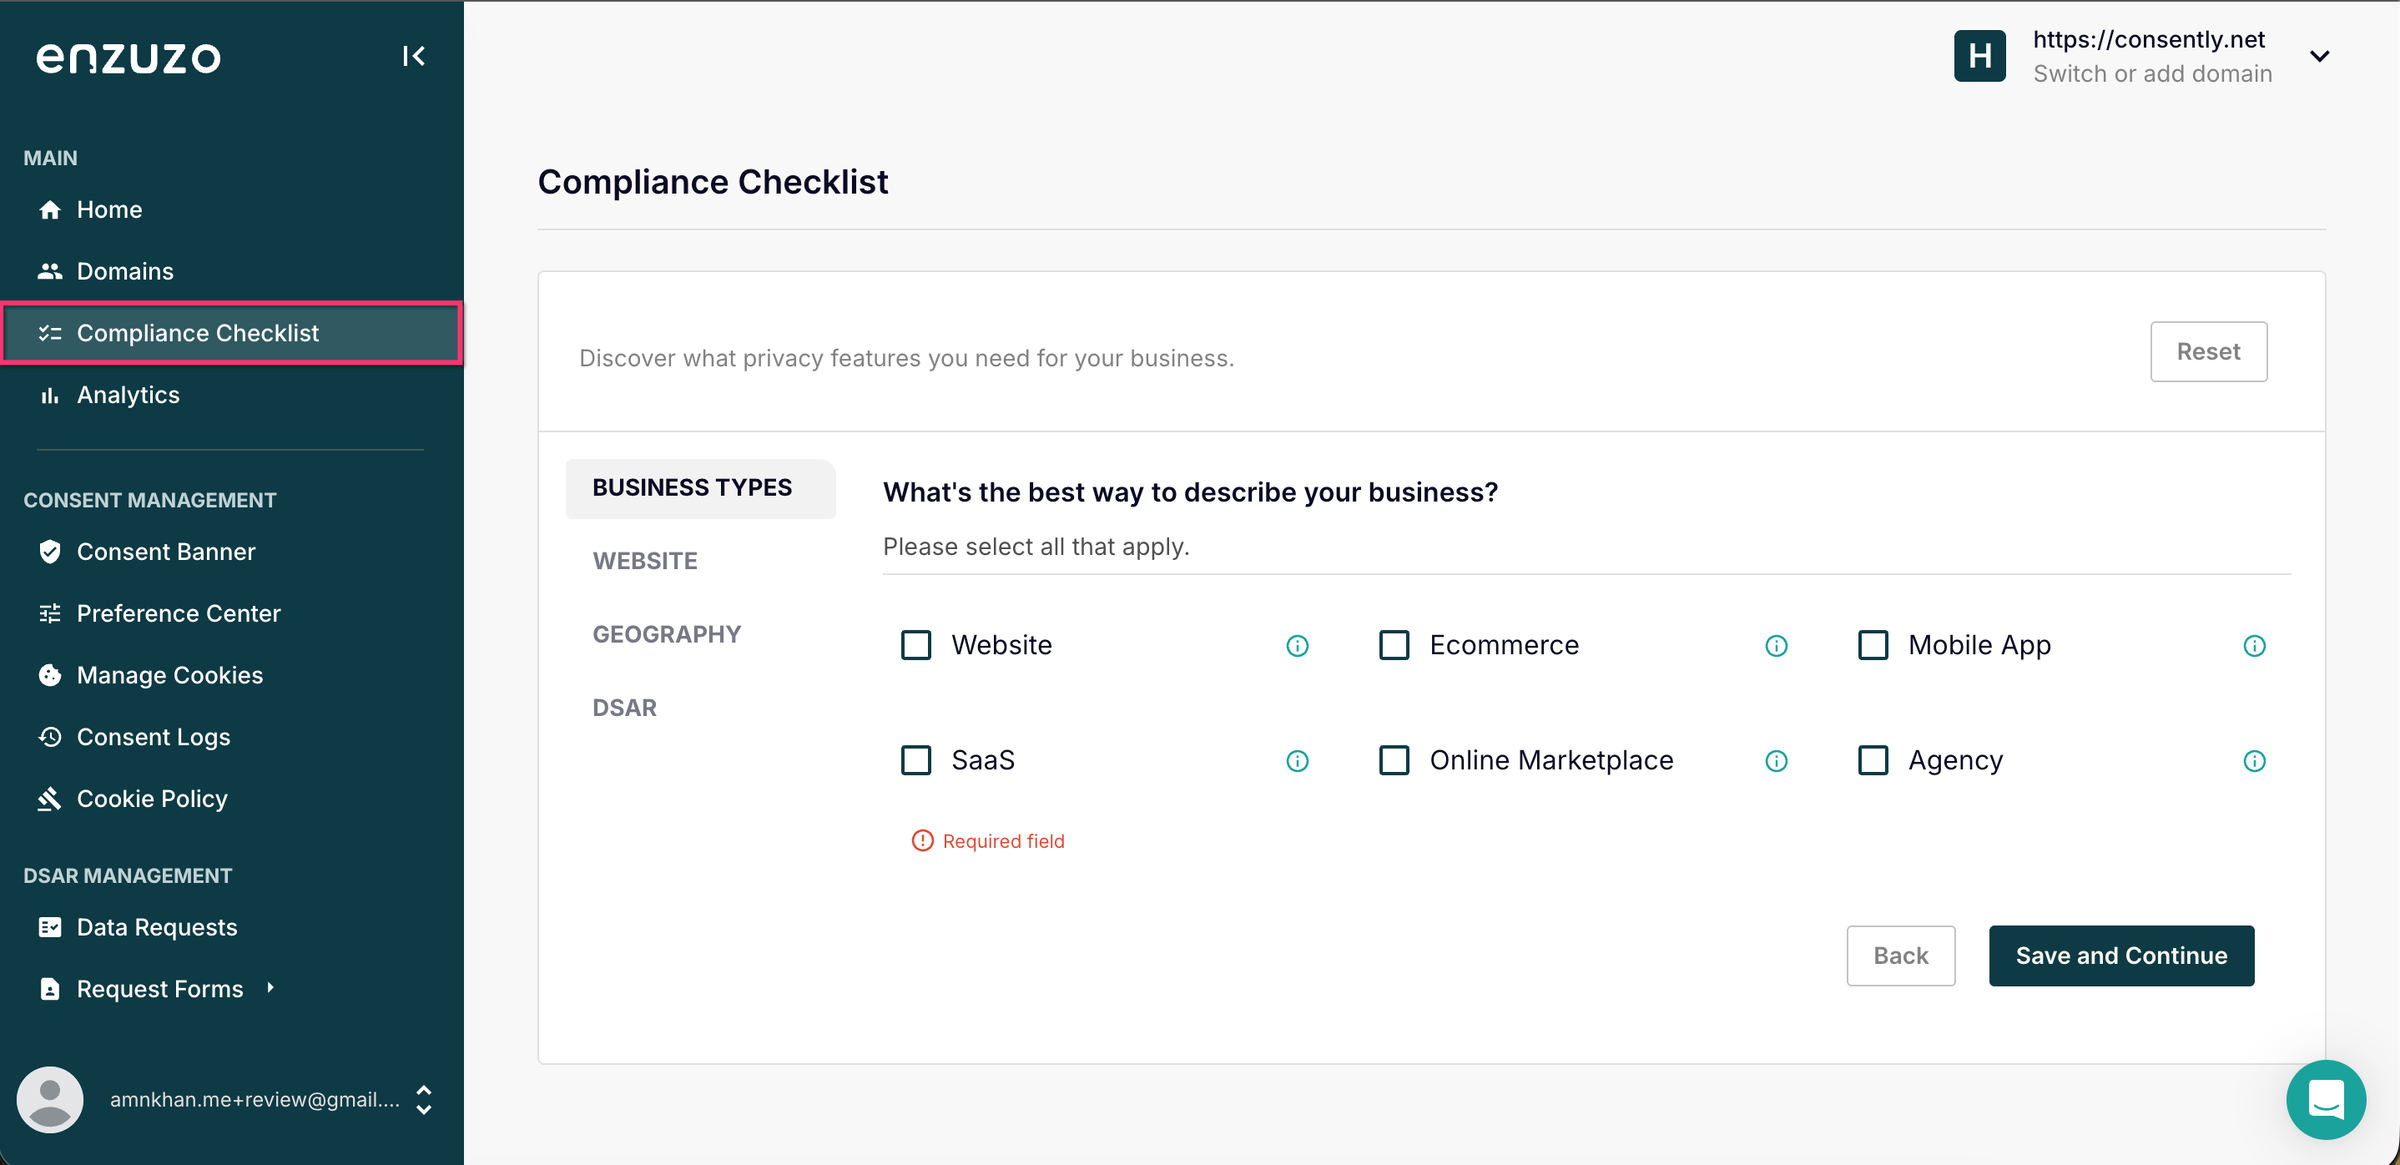Open Manage Cookies page

click(x=232, y=675)
